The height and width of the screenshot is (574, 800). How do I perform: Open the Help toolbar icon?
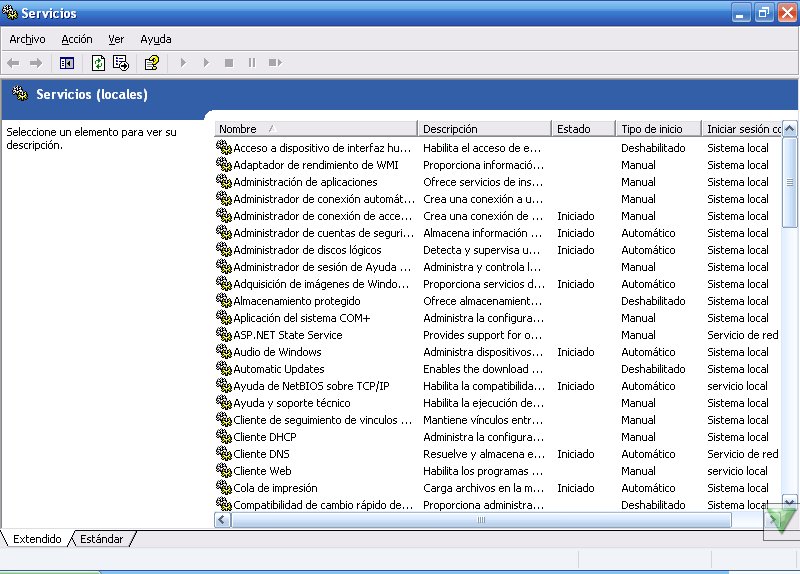tap(151, 63)
